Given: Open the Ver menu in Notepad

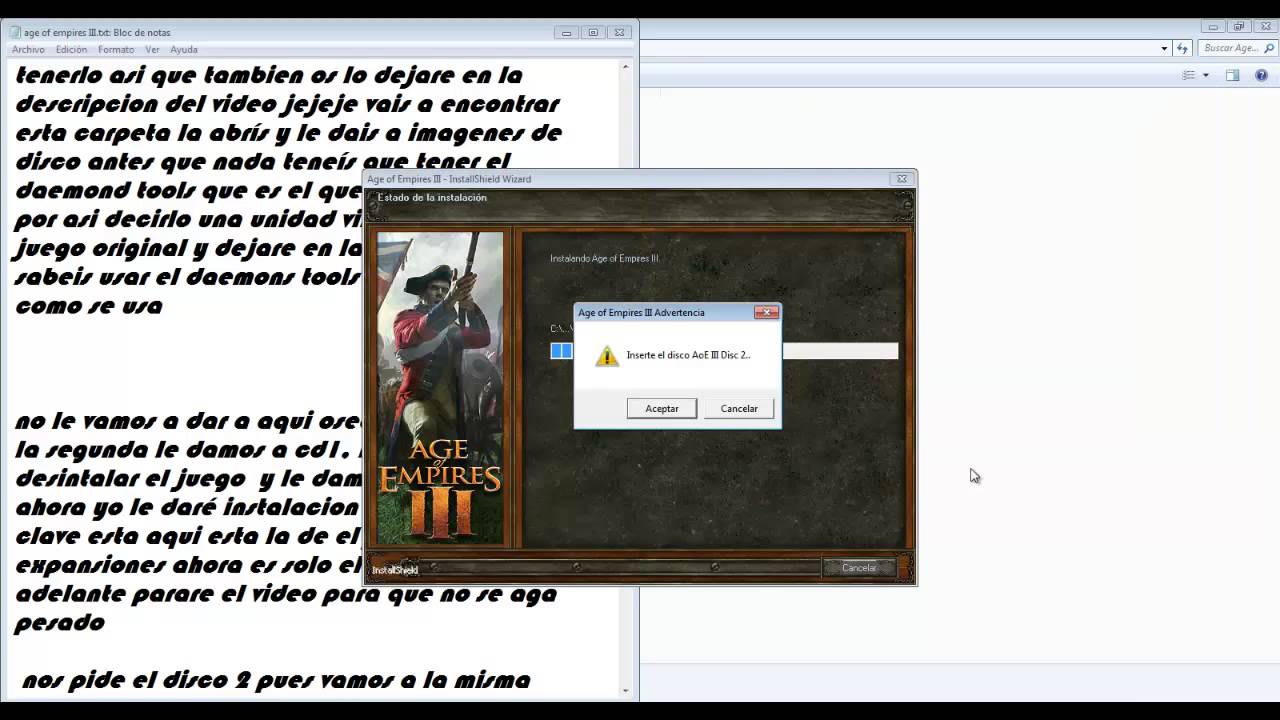Looking at the screenshot, I should pyautogui.click(x=152, y=49).
